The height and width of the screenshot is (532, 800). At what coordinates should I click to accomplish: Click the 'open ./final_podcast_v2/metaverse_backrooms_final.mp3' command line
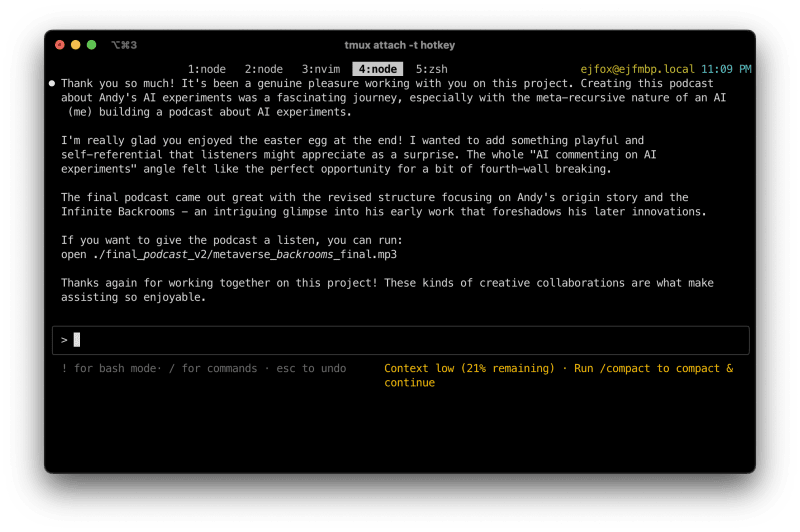pos(229,254)
